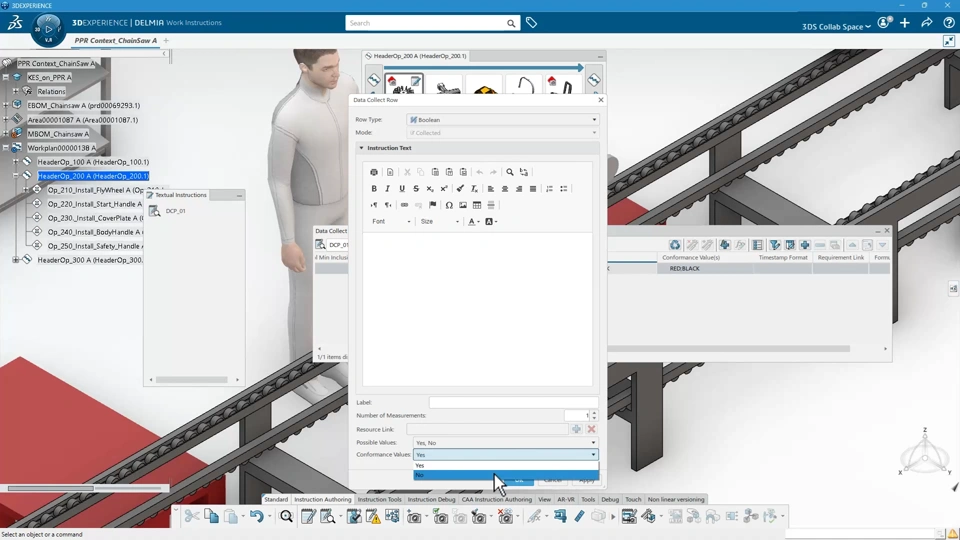Click the undo arrow in bottom toolbar
The height and width of the screenshot is (540, 960).
pyautogui.click(x=256, y=516)
